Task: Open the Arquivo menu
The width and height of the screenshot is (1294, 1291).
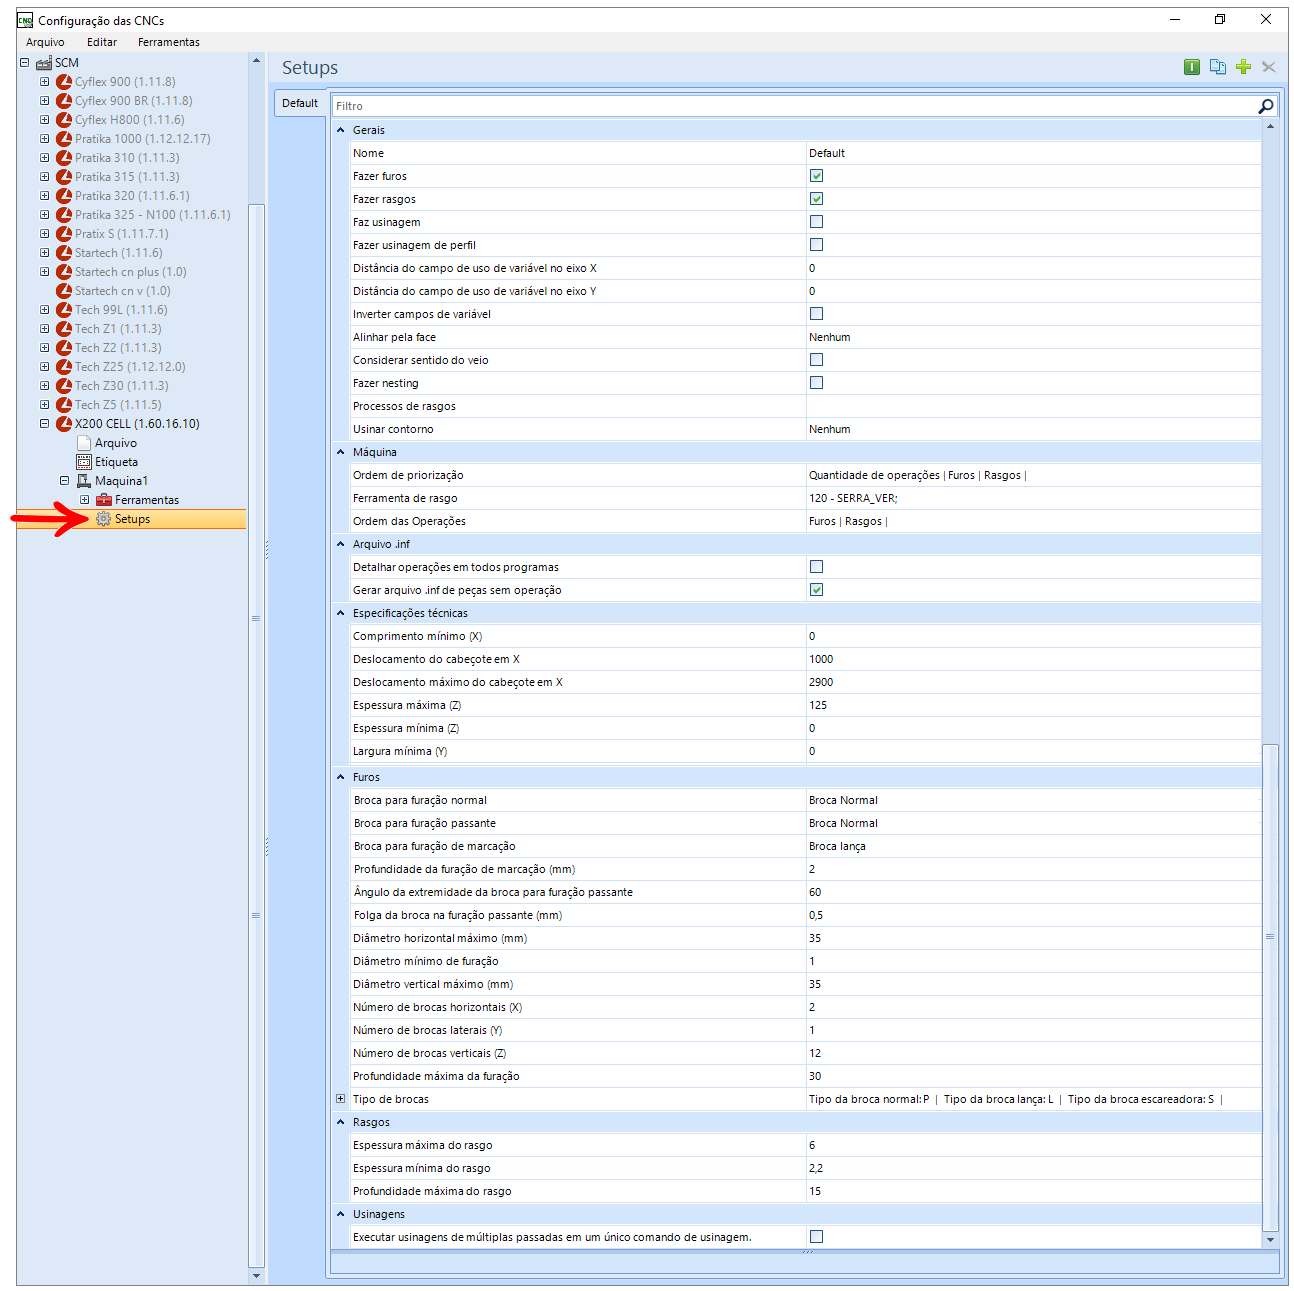Action: pyautogui.click(x=45, y=42)
